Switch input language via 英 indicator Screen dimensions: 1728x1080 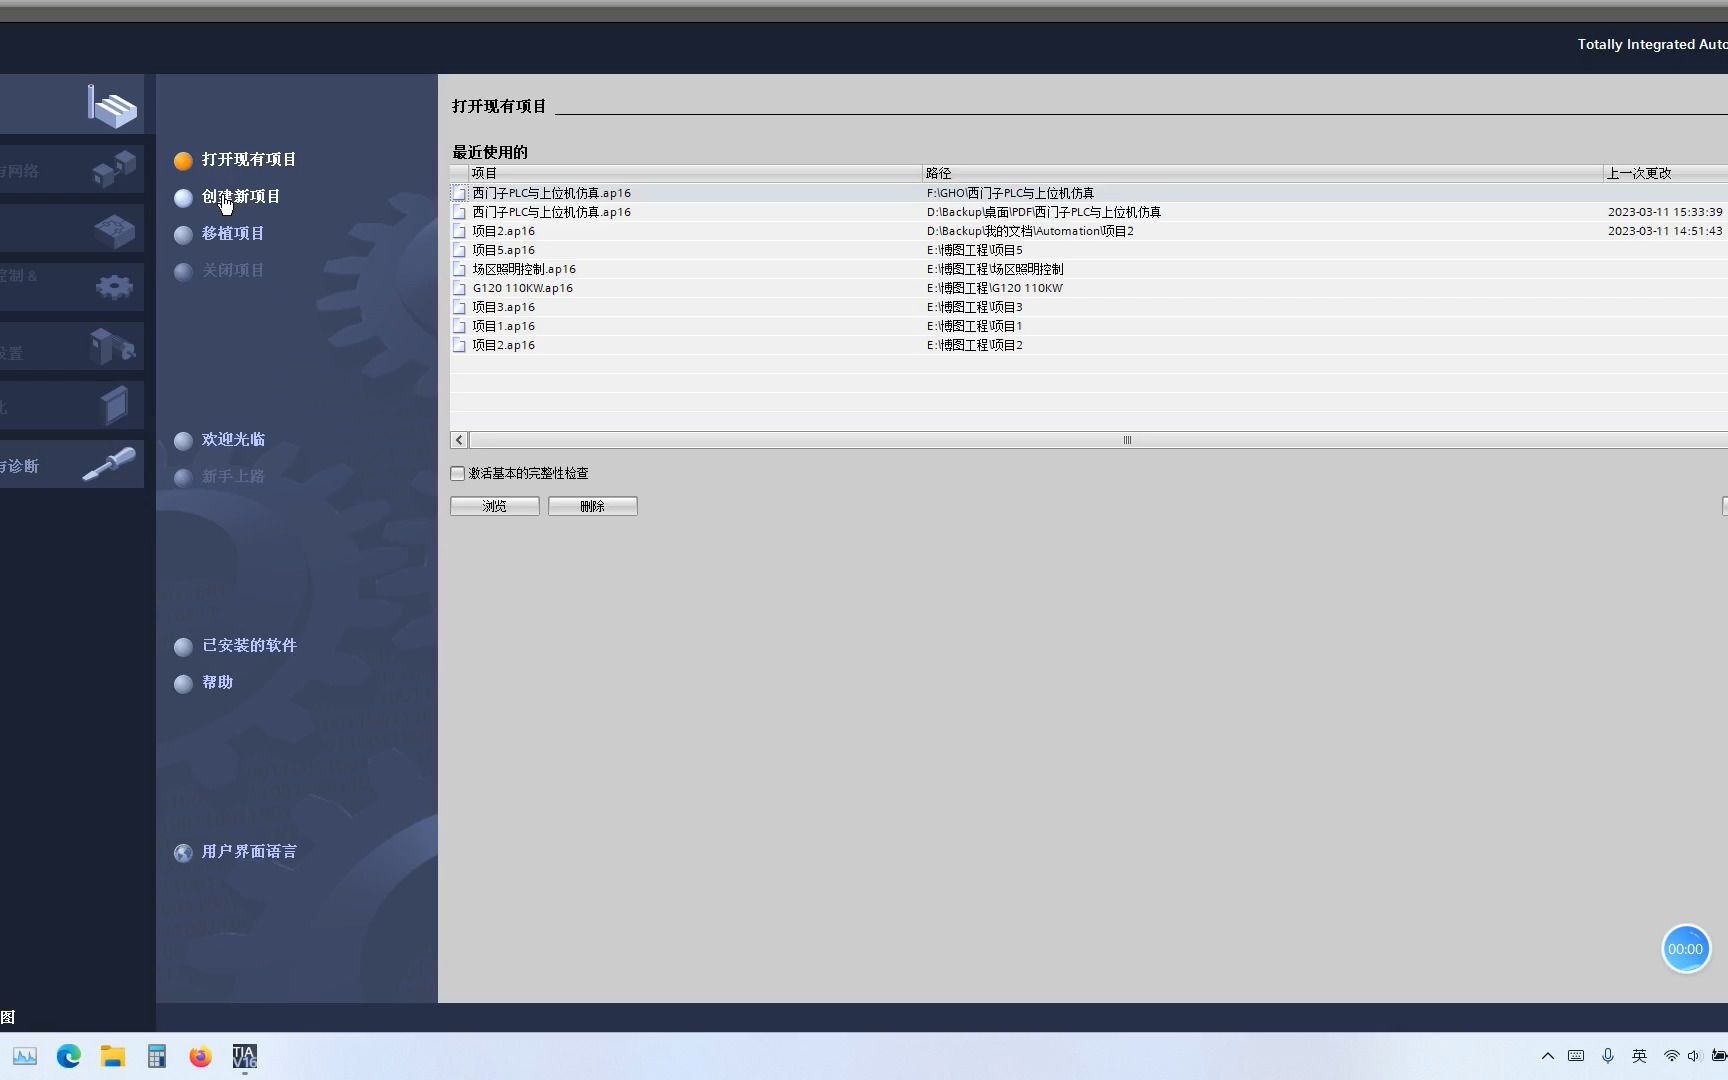coord(1639,1056)
